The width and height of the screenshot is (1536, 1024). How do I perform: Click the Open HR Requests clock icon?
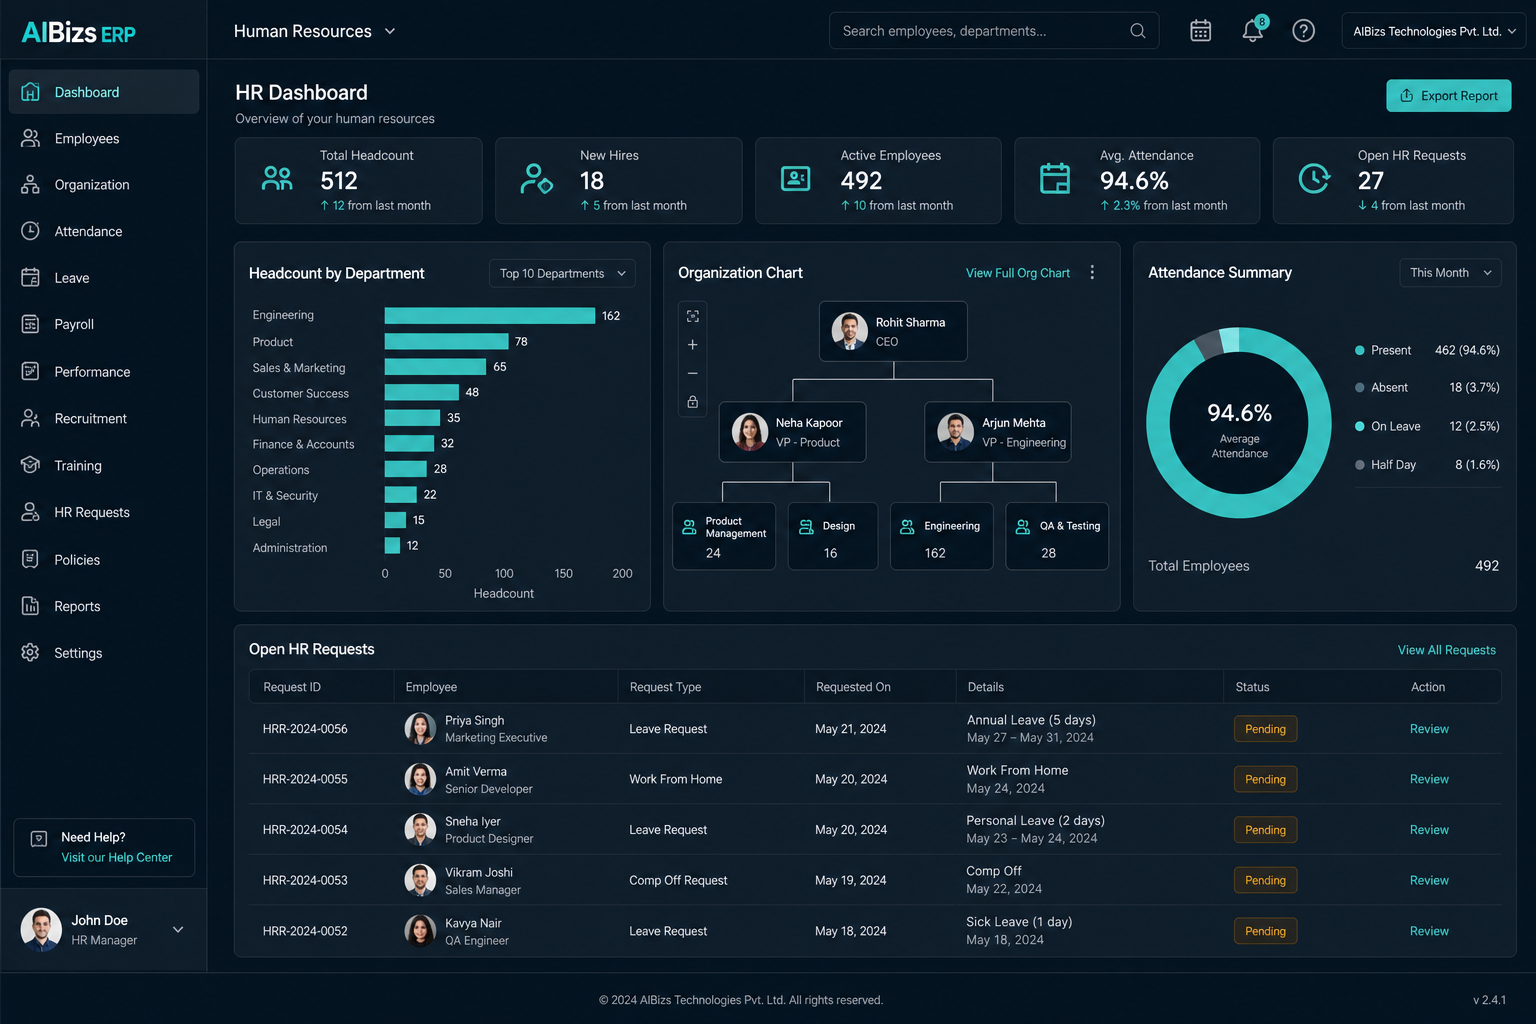pyautogui.click(x=1314, y=179)
